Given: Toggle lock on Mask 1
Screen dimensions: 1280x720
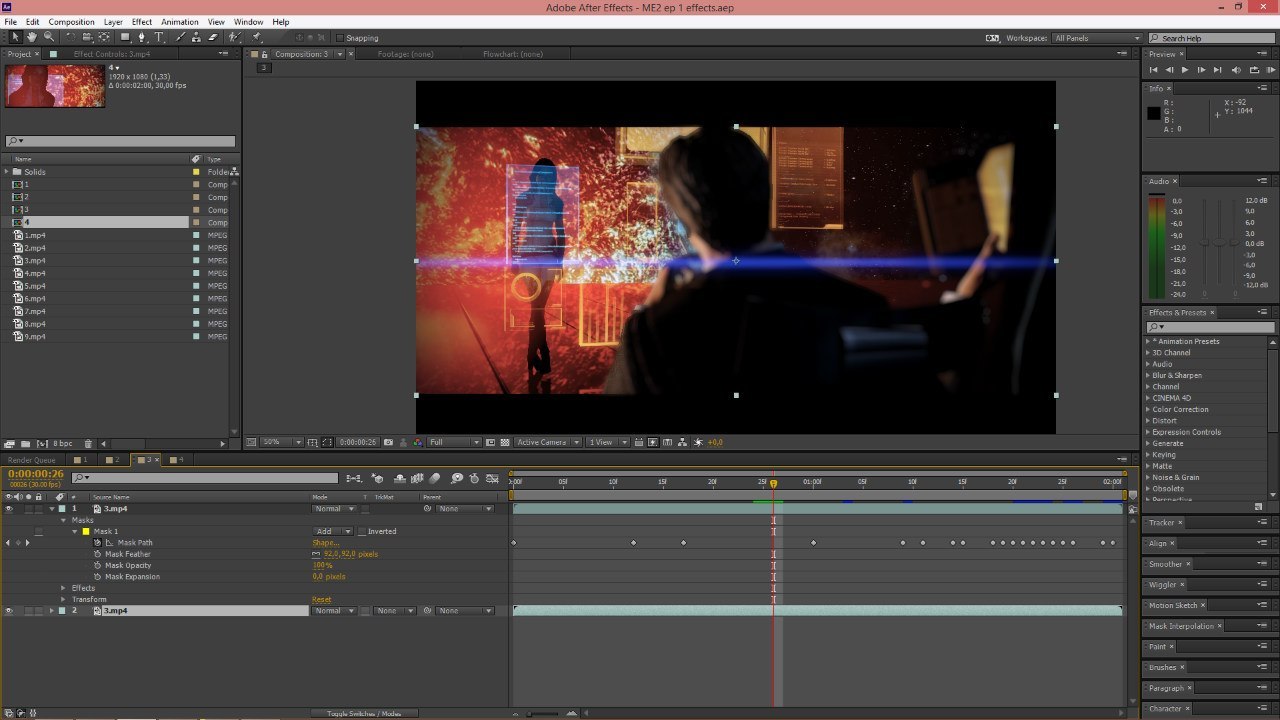Looking at the screenshot, I should pyautogui.click(x=39, y=532).
